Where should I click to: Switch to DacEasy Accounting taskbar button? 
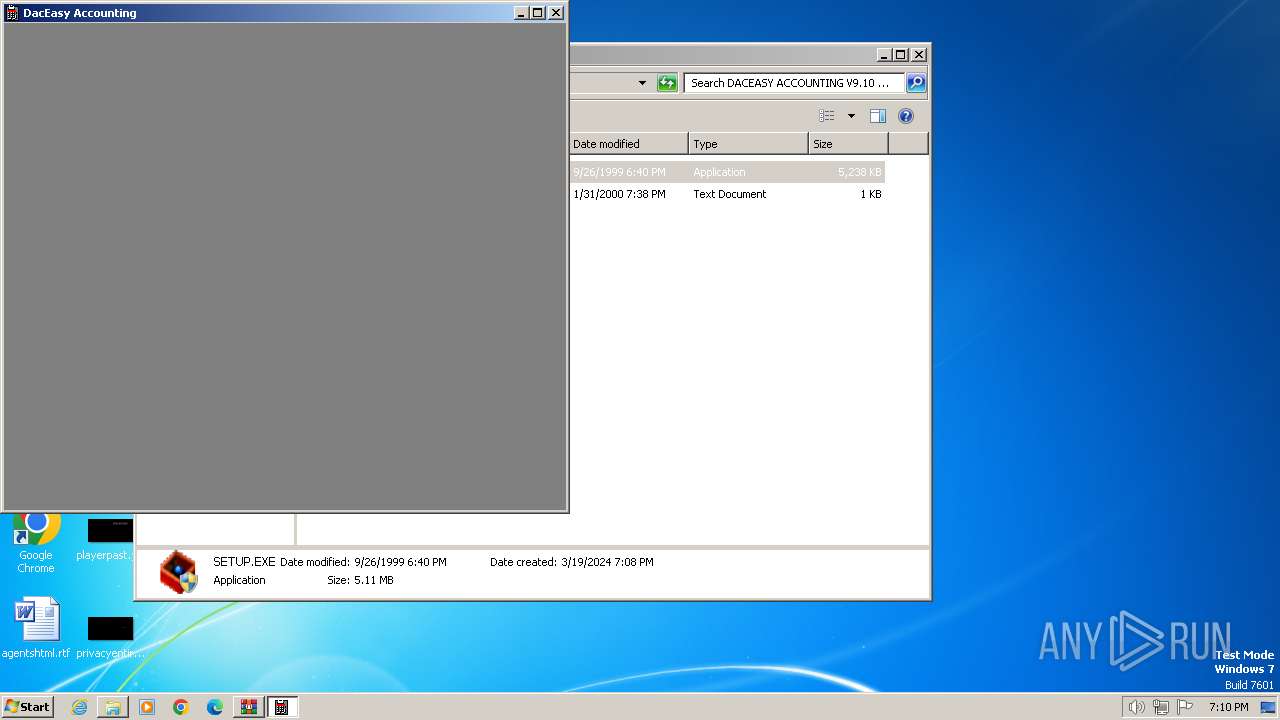pyautogui.click(x=282, y=707)
